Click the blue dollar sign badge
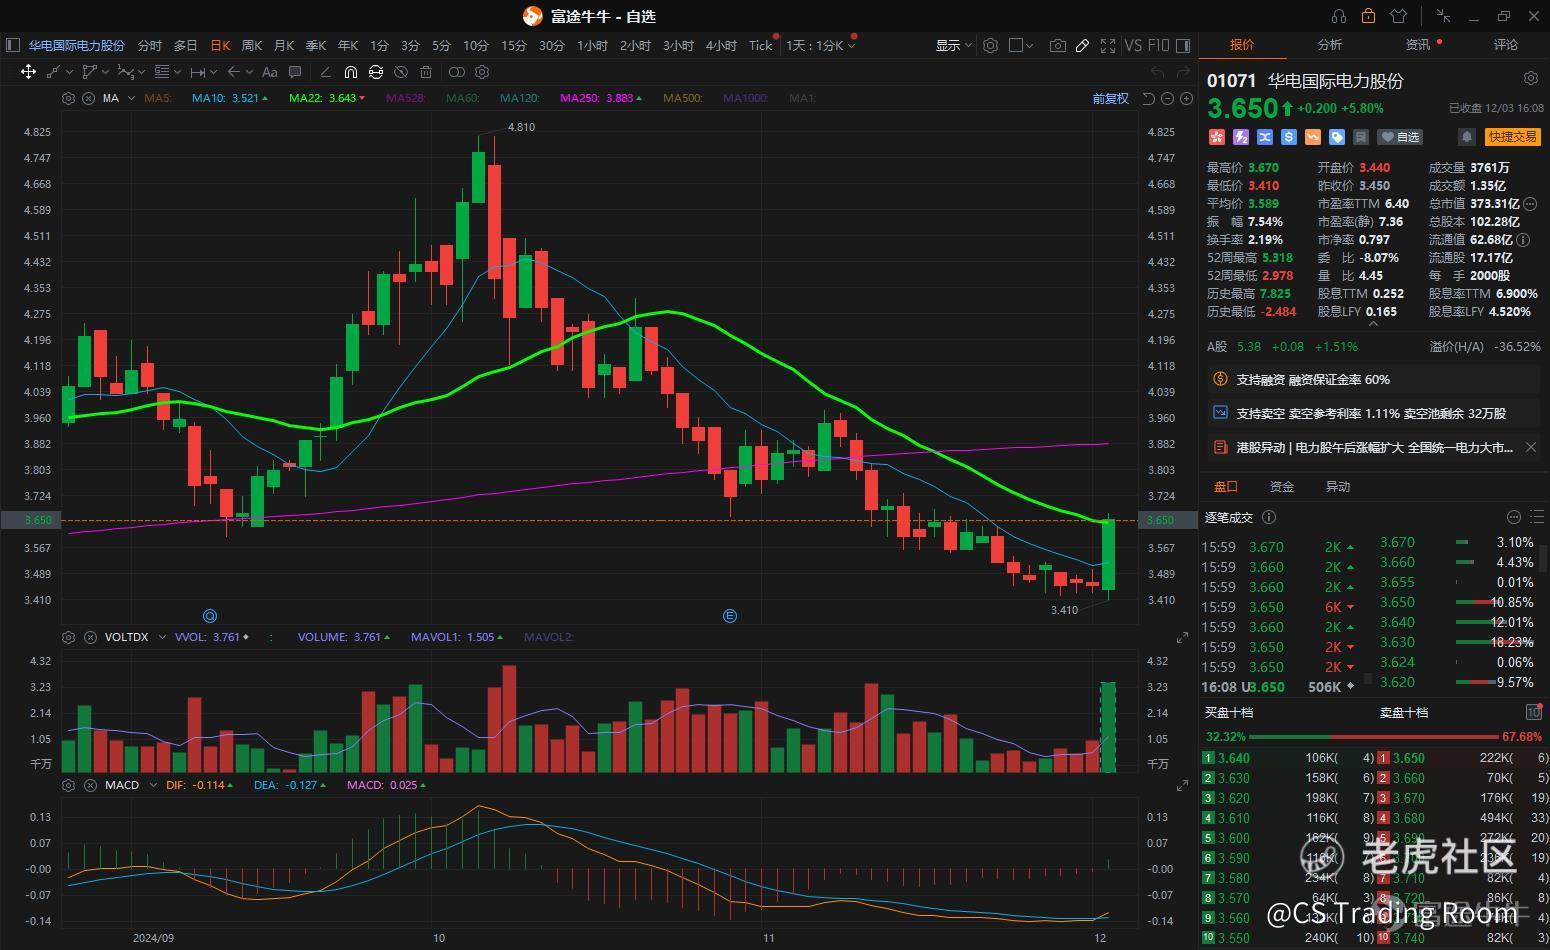This screenshot has height=950, width=1550. pyautogui.click(x=1289, y=137)
